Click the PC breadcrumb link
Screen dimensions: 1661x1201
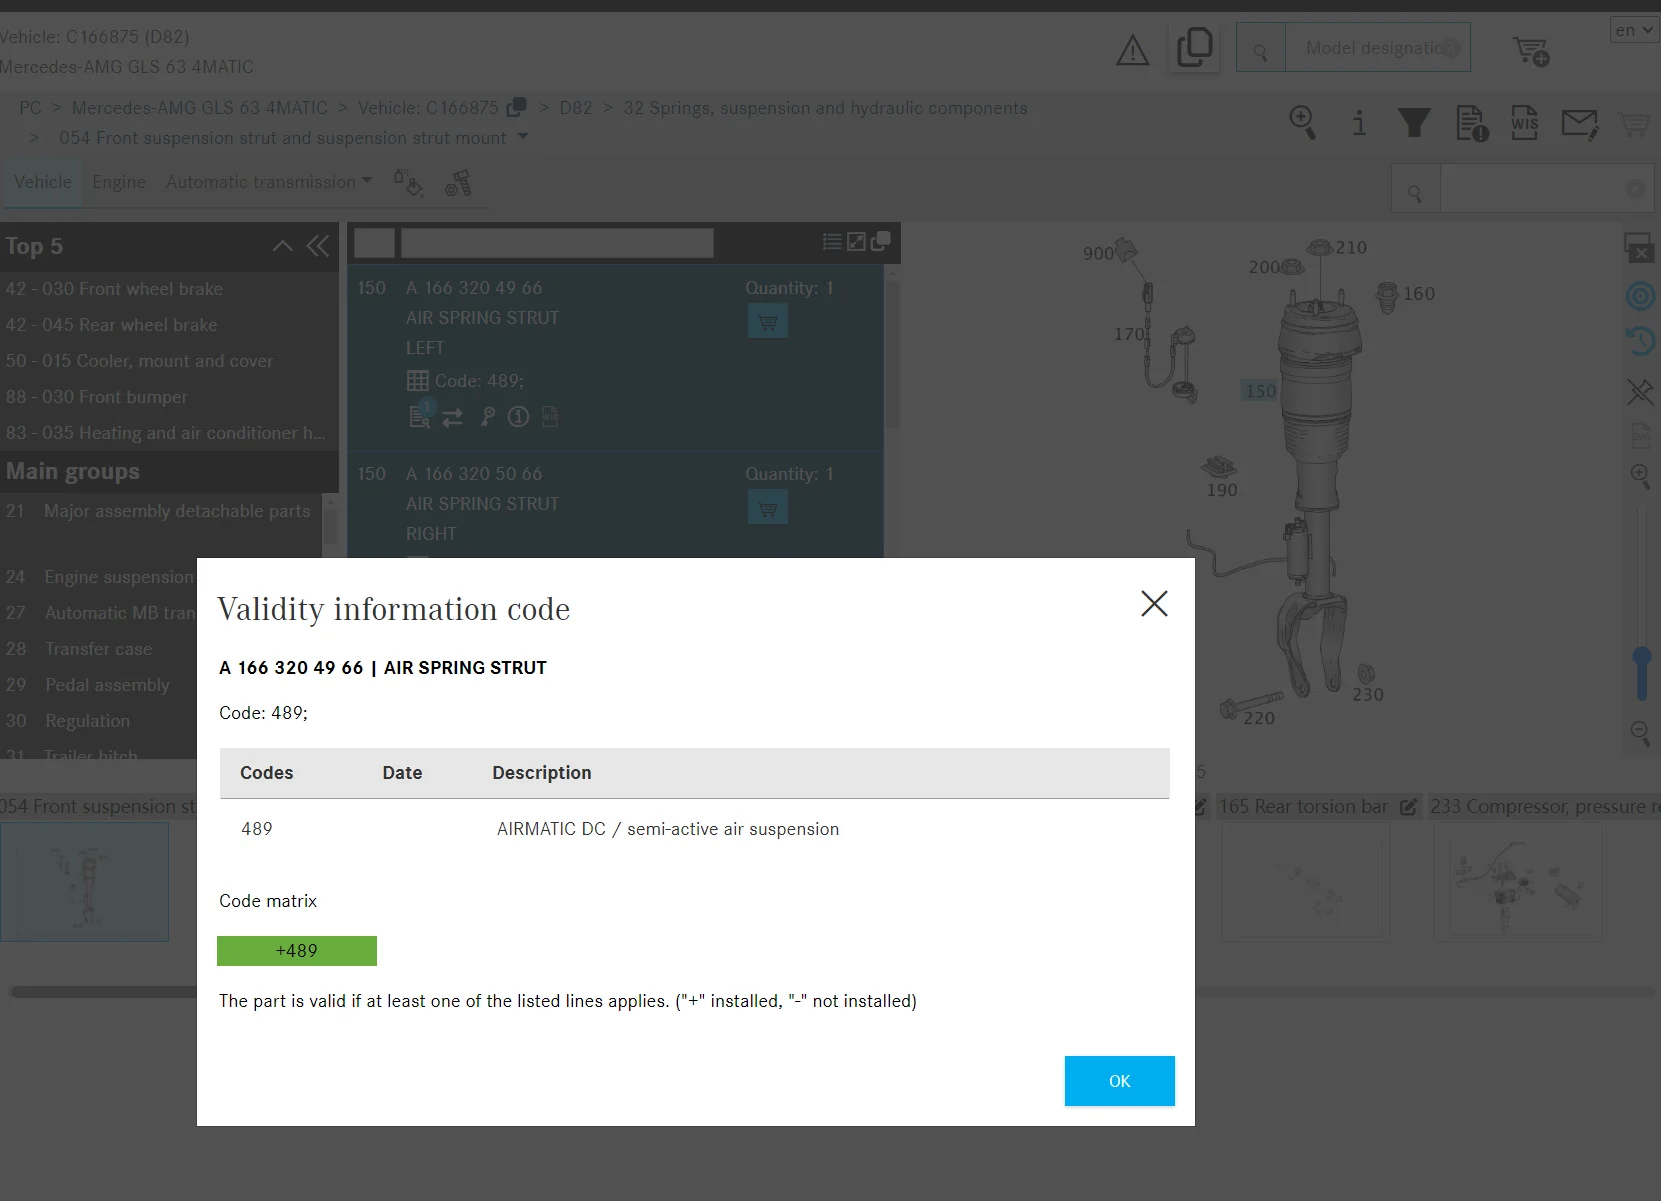(30, 108)
